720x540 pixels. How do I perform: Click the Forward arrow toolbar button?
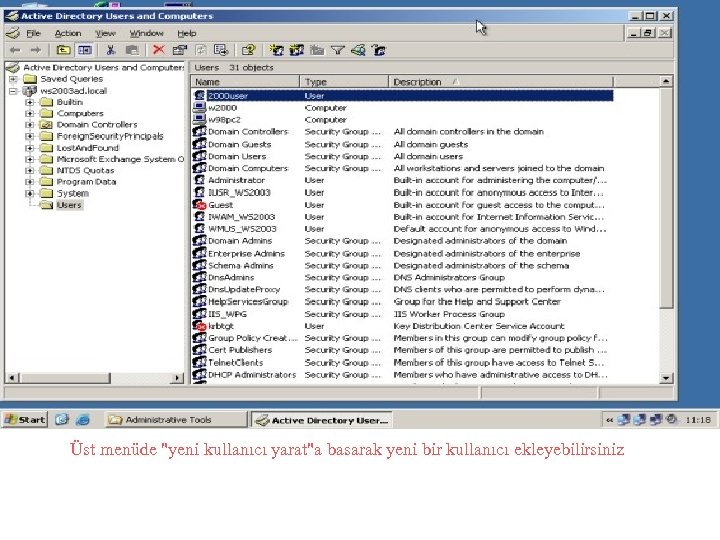[35, 50]
